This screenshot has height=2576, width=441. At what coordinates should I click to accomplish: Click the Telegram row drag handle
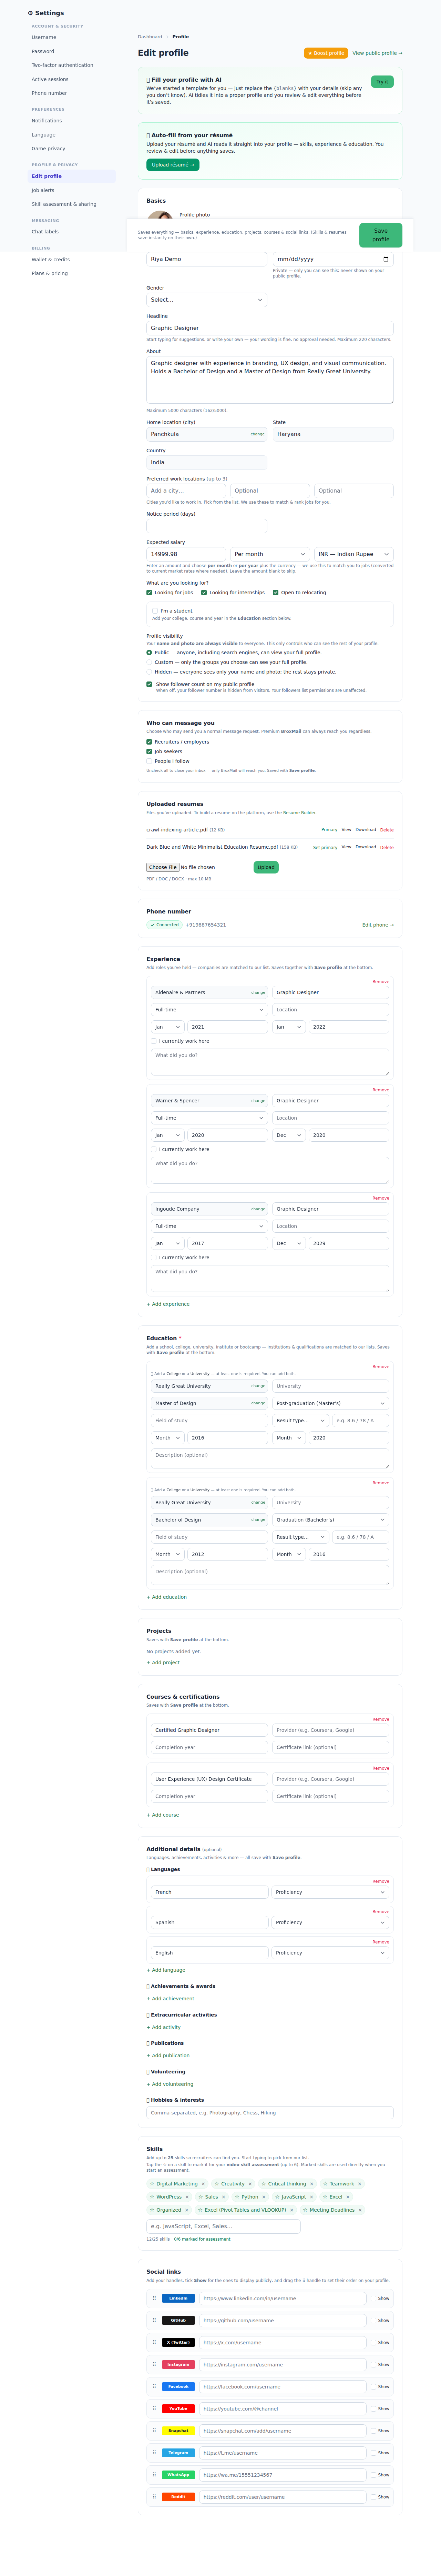pyautogui.click(x=154, y=2452)
